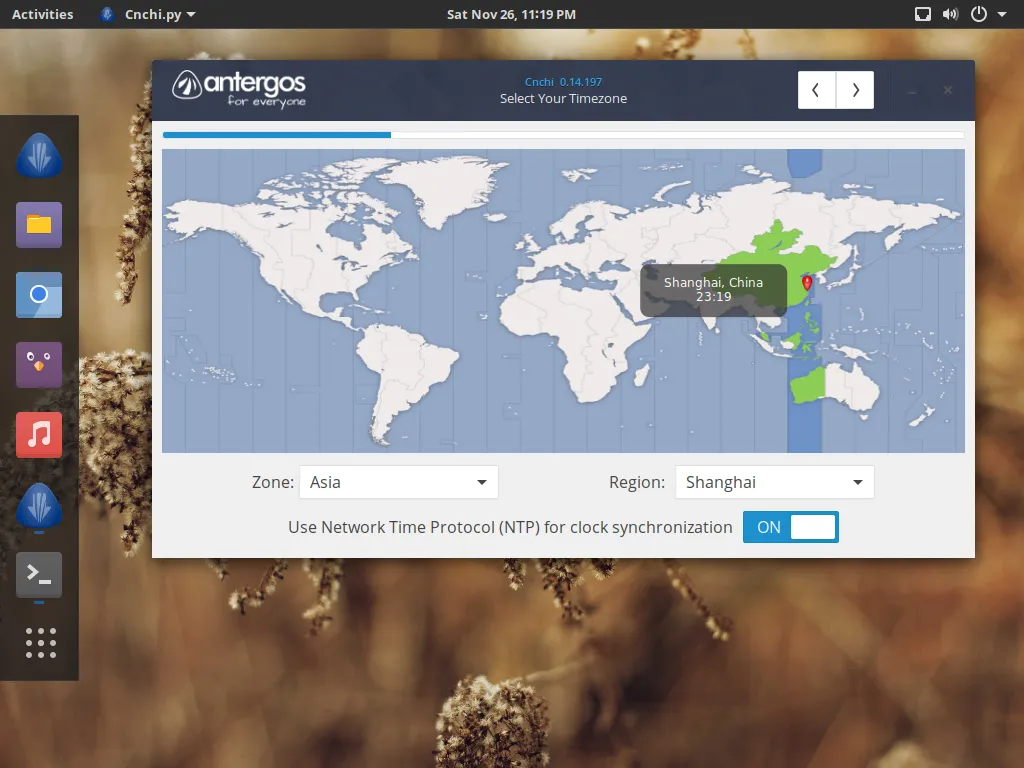
Task: Click the running Cnchi icon above the Terminal icon
Action: click(39, 505)
